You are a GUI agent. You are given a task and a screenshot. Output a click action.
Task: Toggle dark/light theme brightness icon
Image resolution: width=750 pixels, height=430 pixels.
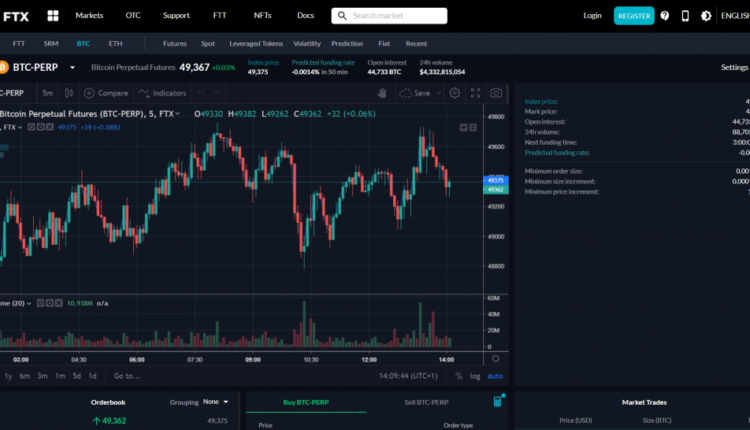706,16
